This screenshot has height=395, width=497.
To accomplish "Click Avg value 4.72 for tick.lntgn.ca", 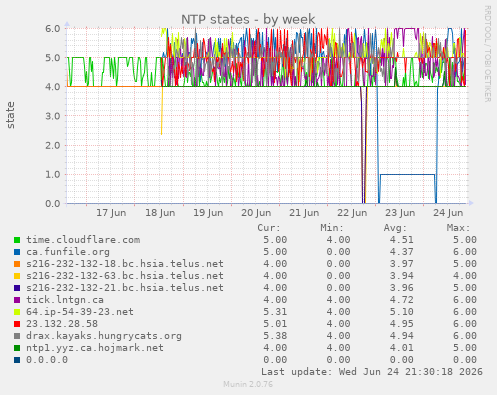I will 401,300.
